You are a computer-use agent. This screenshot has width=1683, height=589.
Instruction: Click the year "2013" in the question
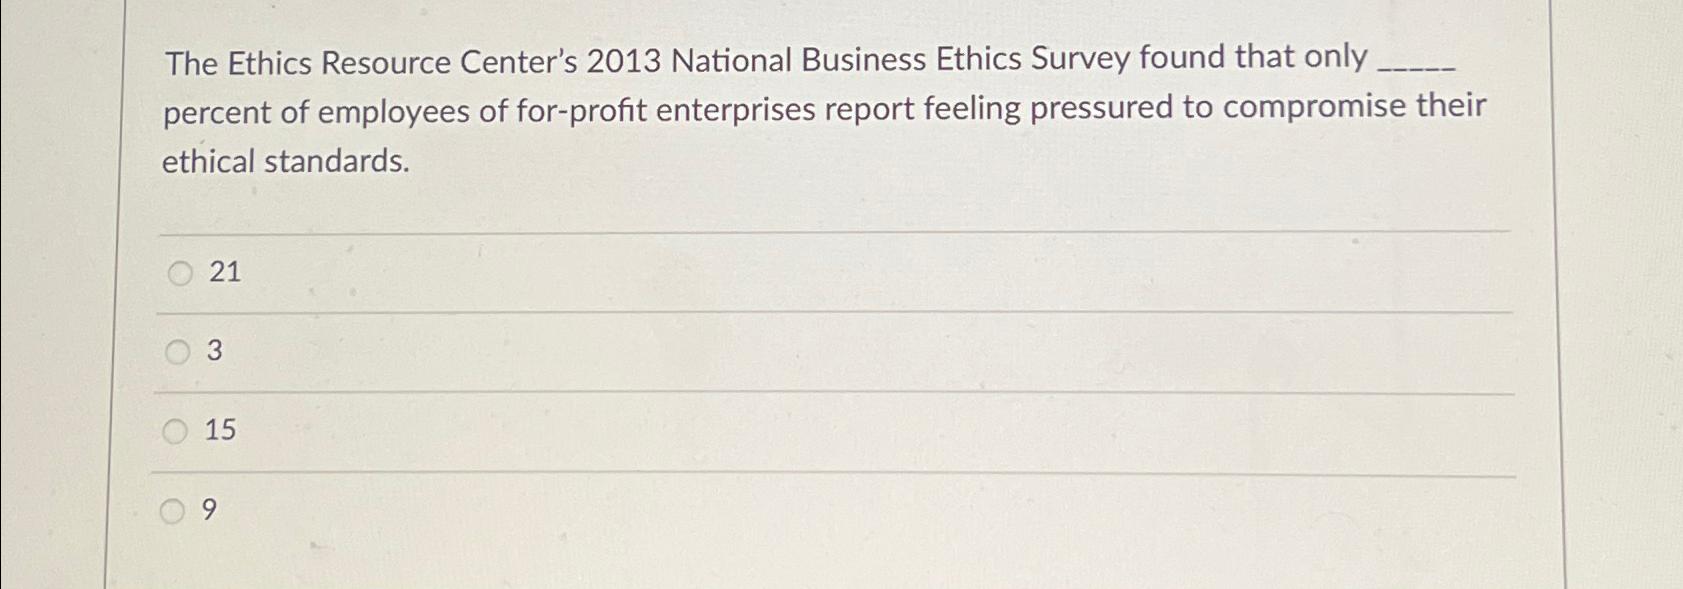pos(624,61)
